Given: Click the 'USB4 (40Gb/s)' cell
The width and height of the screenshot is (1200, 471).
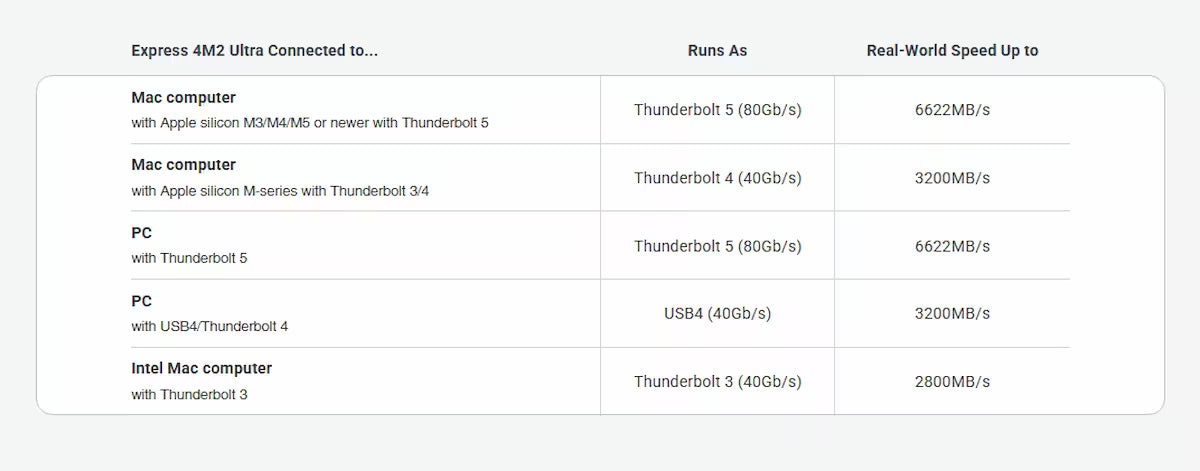Looking at the screenshot, I should [717, 314].
